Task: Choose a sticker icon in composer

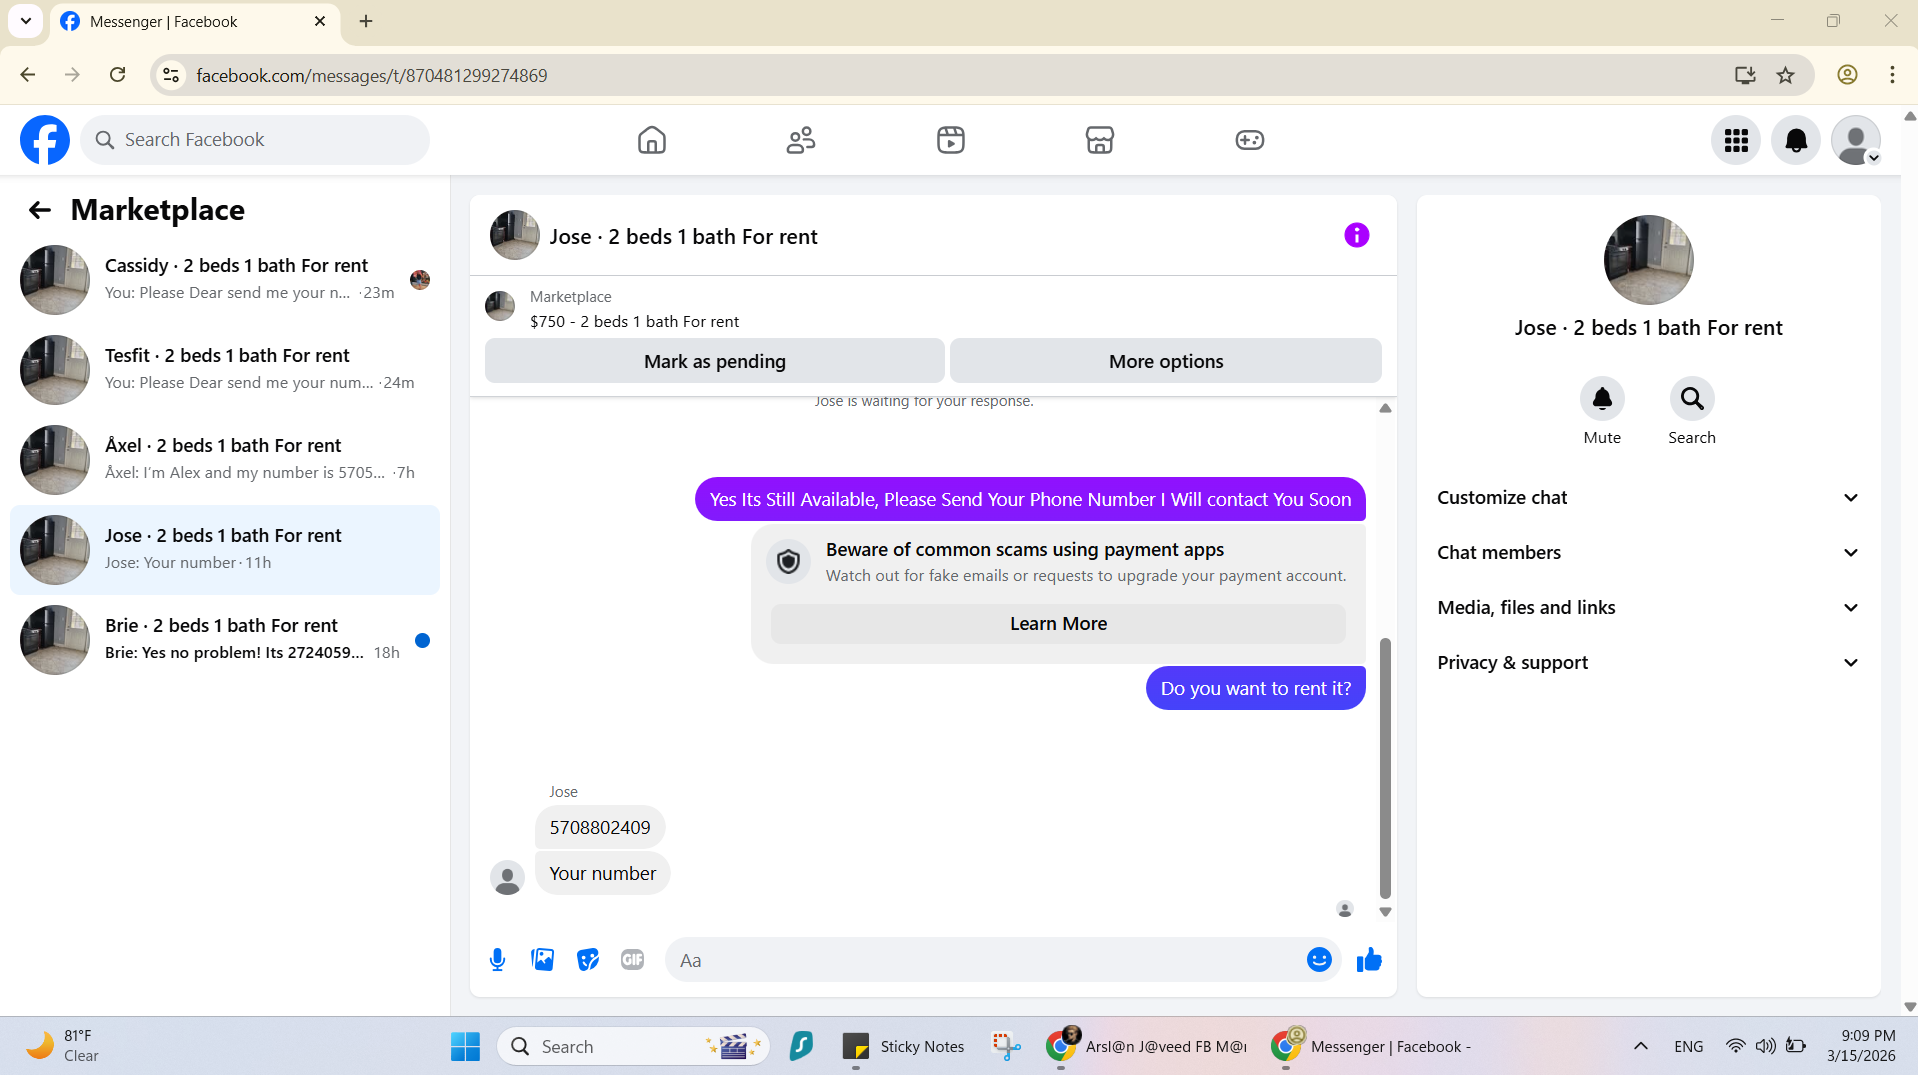Action: point(588,960)
